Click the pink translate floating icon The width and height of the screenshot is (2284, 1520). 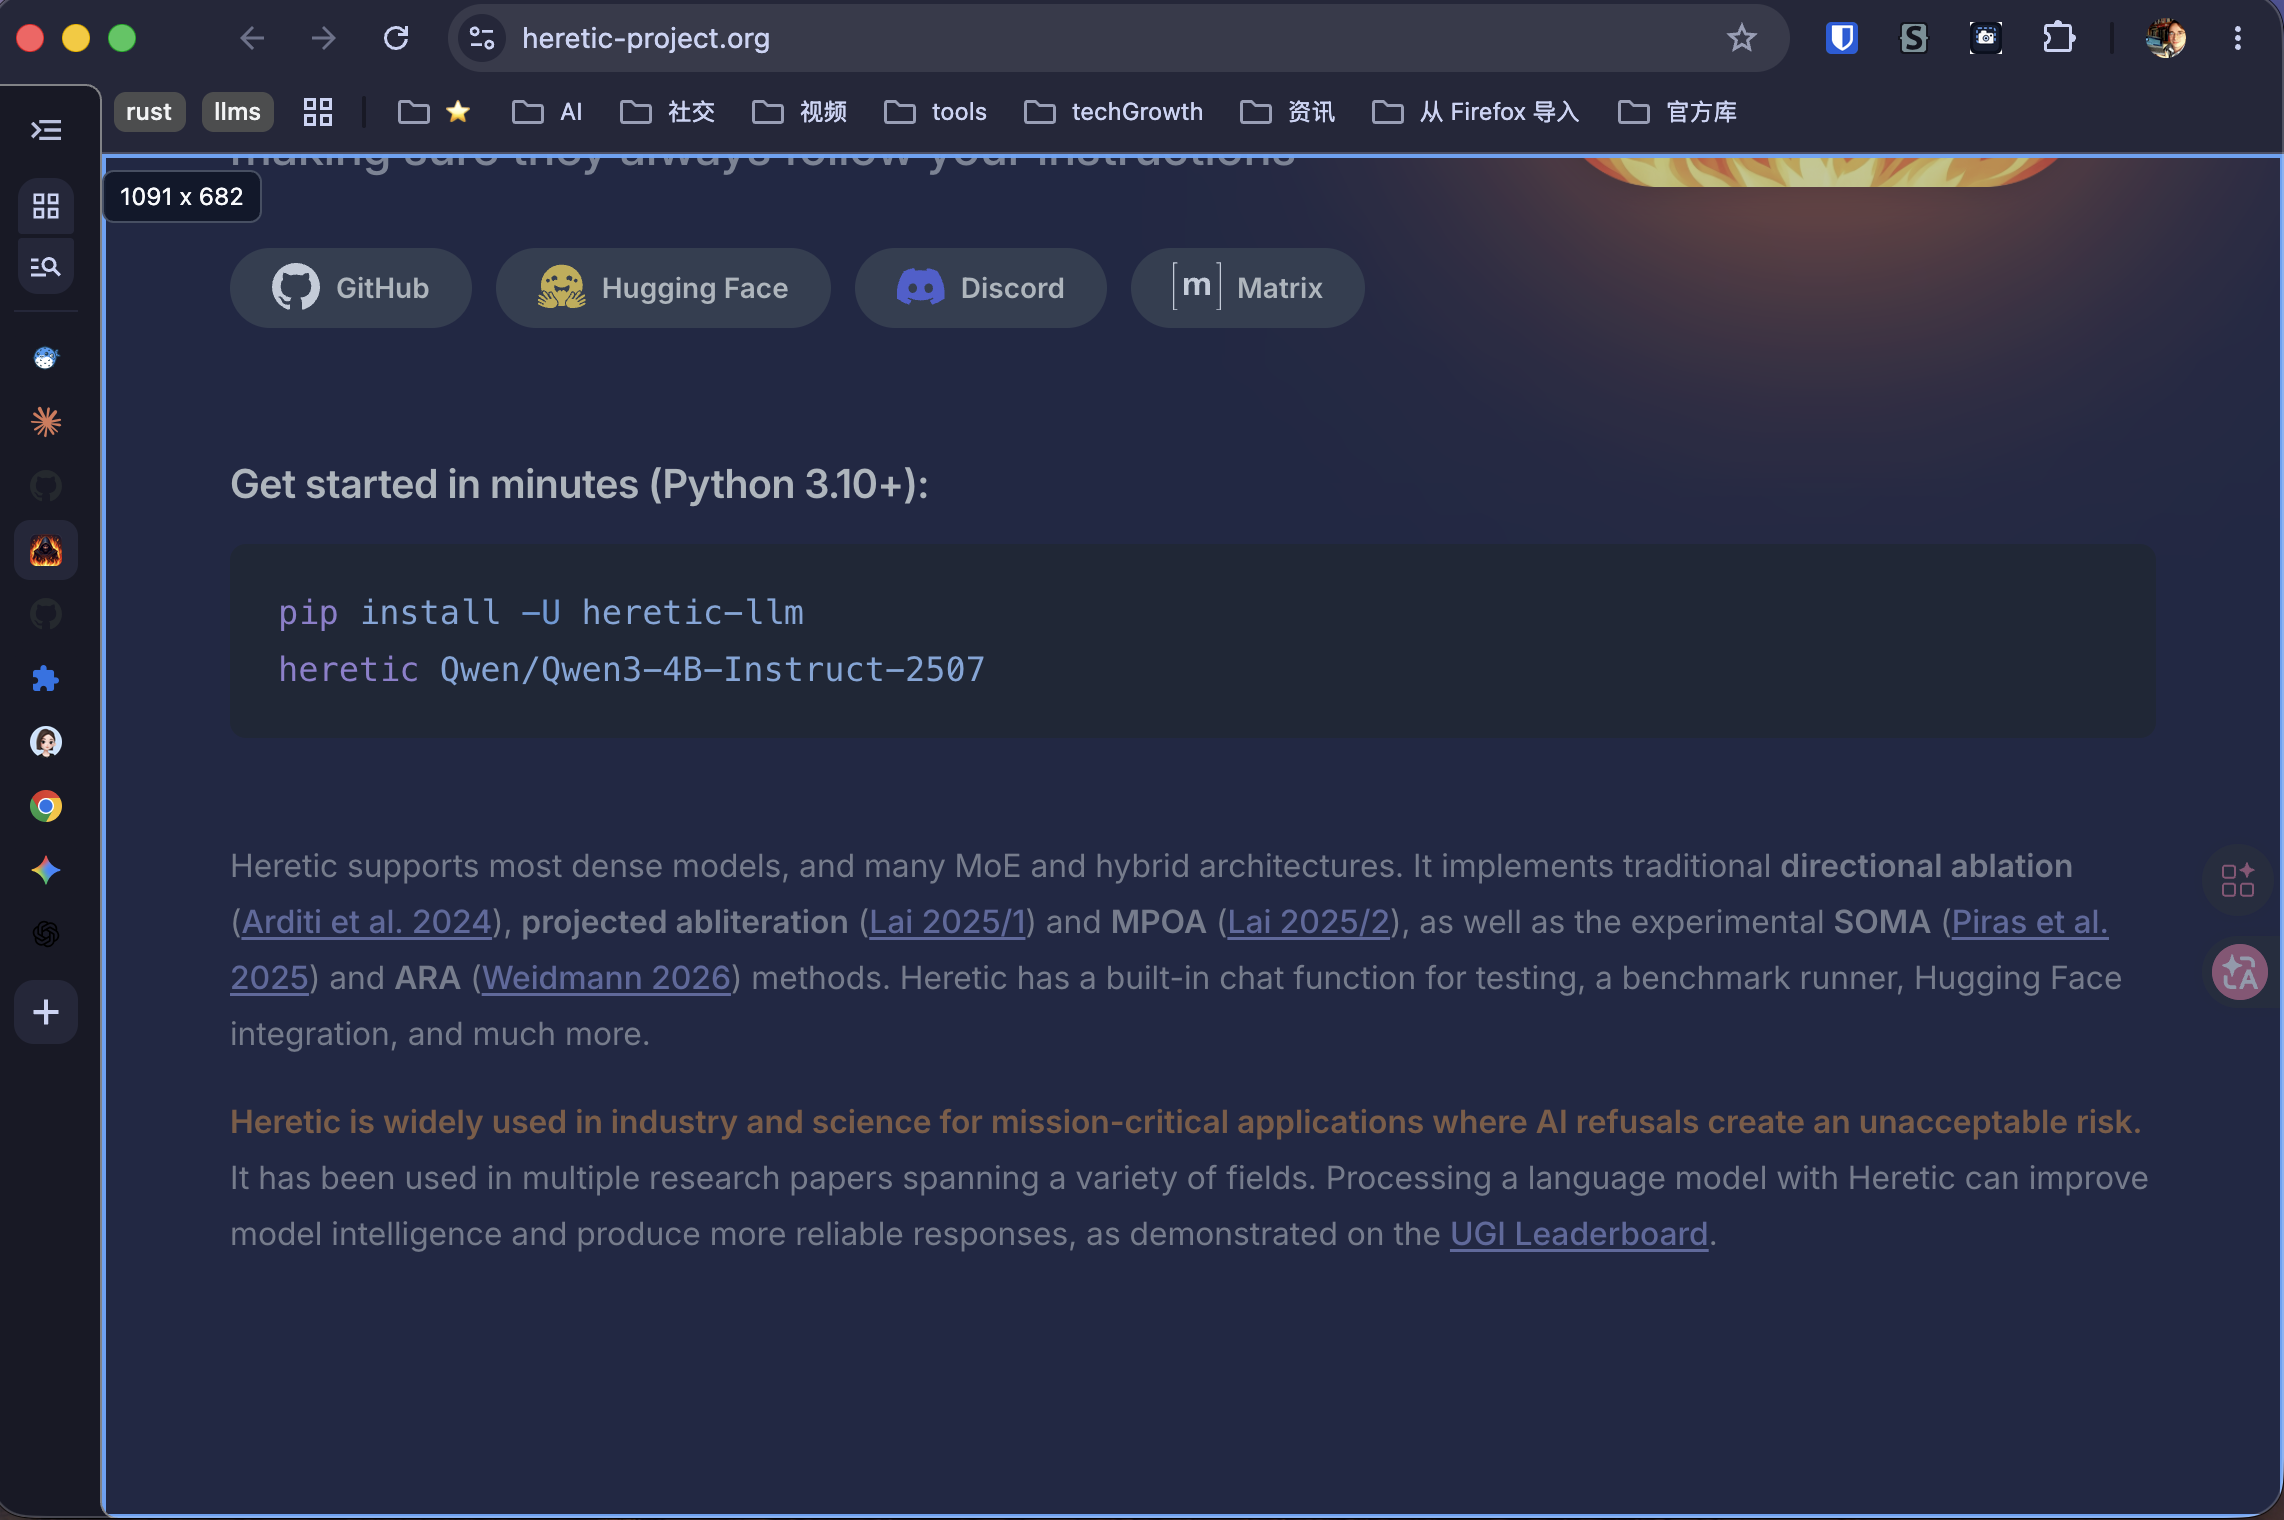pyautogui.click(x=2240, y=972)
